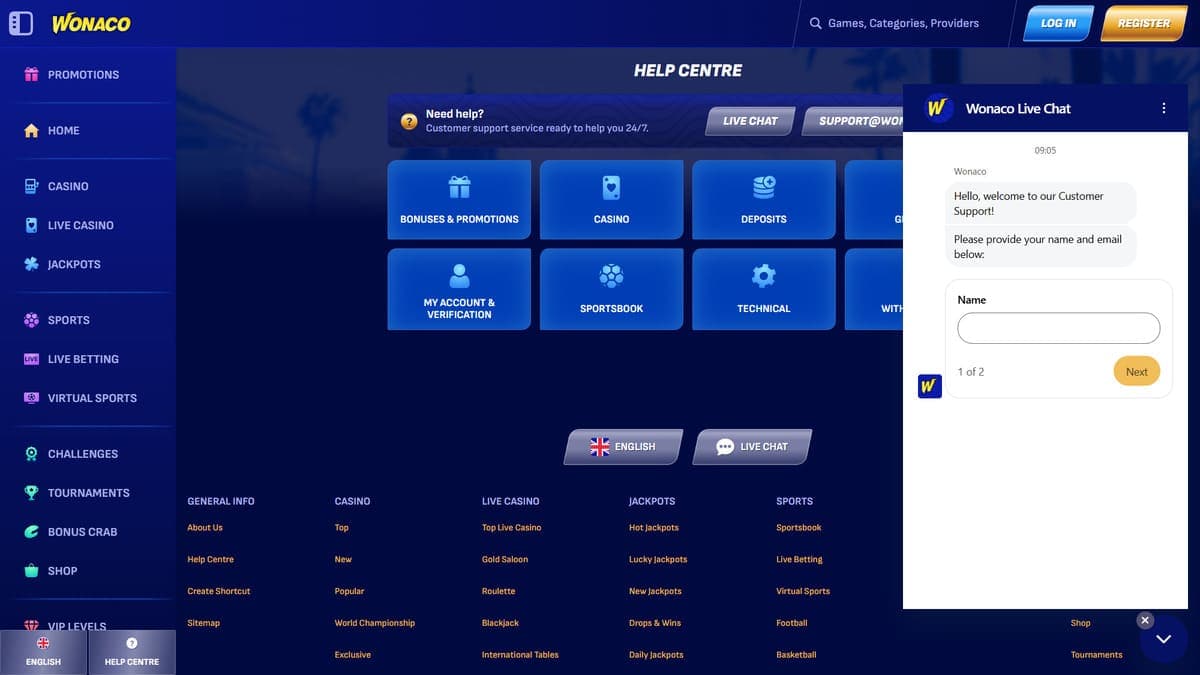Open Help Centre footer link
Screen dimensions: 1200x675
pos(210,560)
